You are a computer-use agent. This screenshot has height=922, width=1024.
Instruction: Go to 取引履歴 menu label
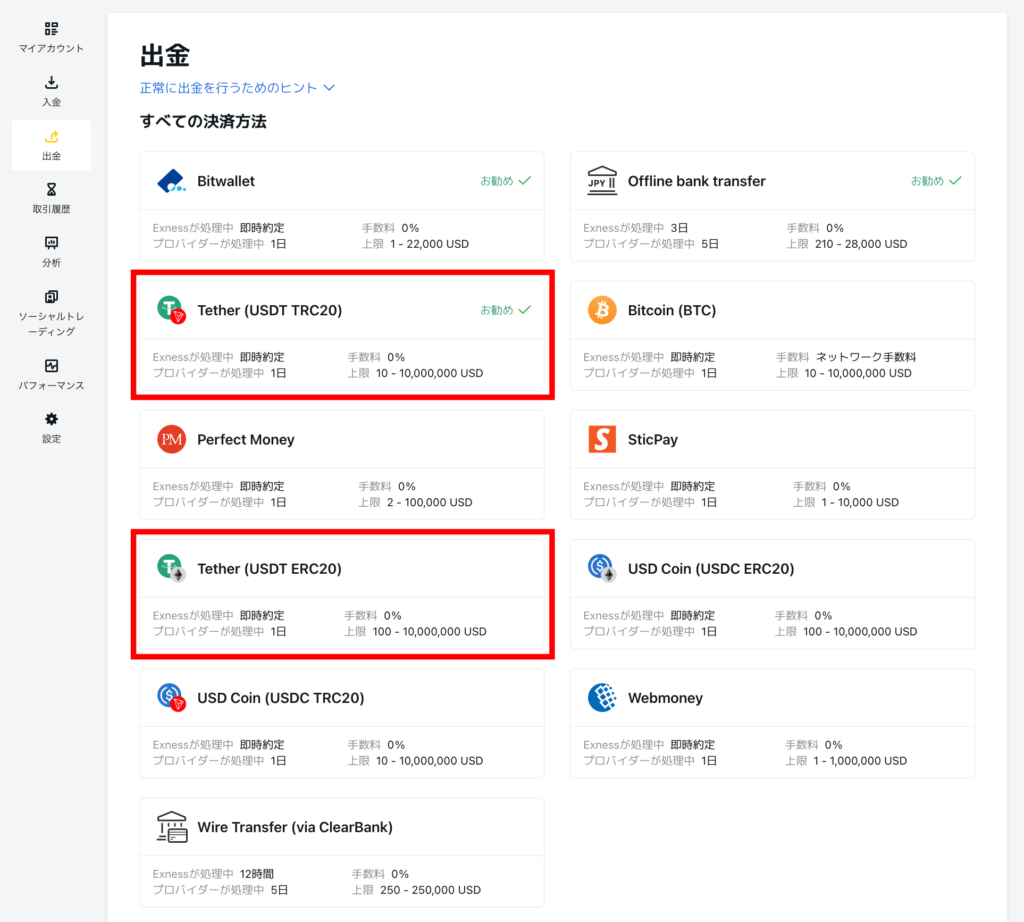[x=52, y=209]
